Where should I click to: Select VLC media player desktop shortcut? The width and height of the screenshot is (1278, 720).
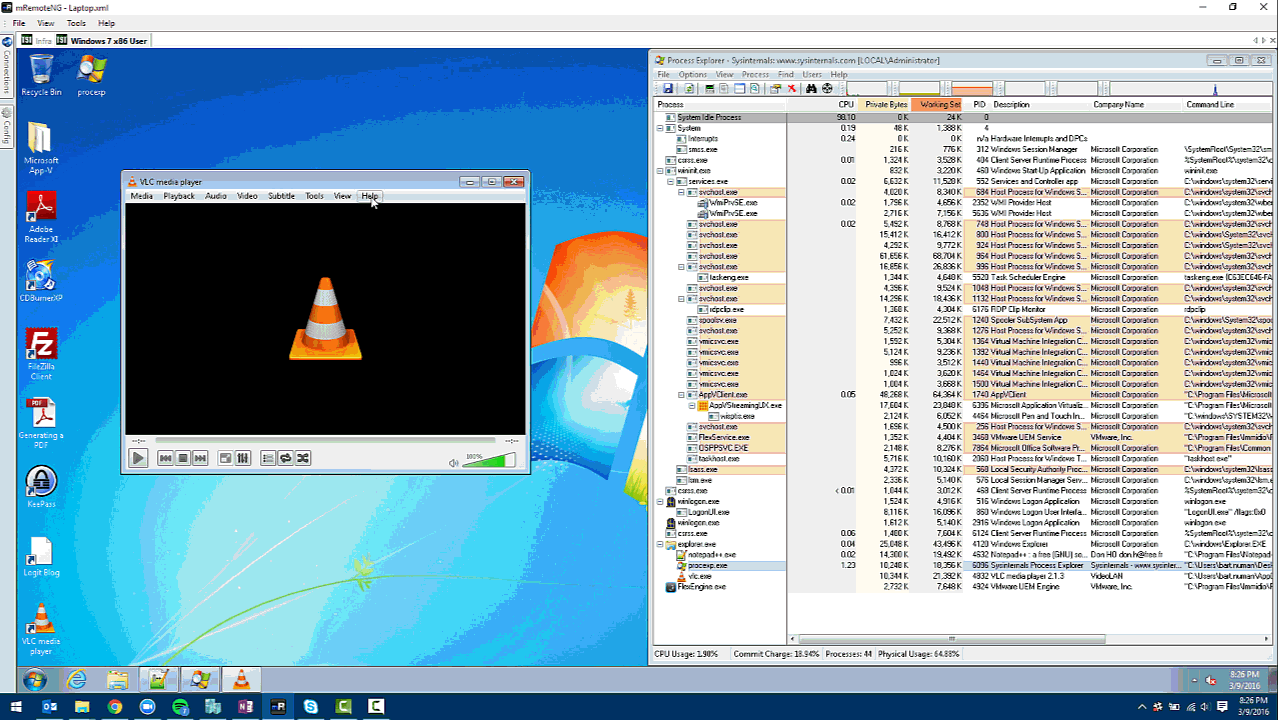click(41, 629)
